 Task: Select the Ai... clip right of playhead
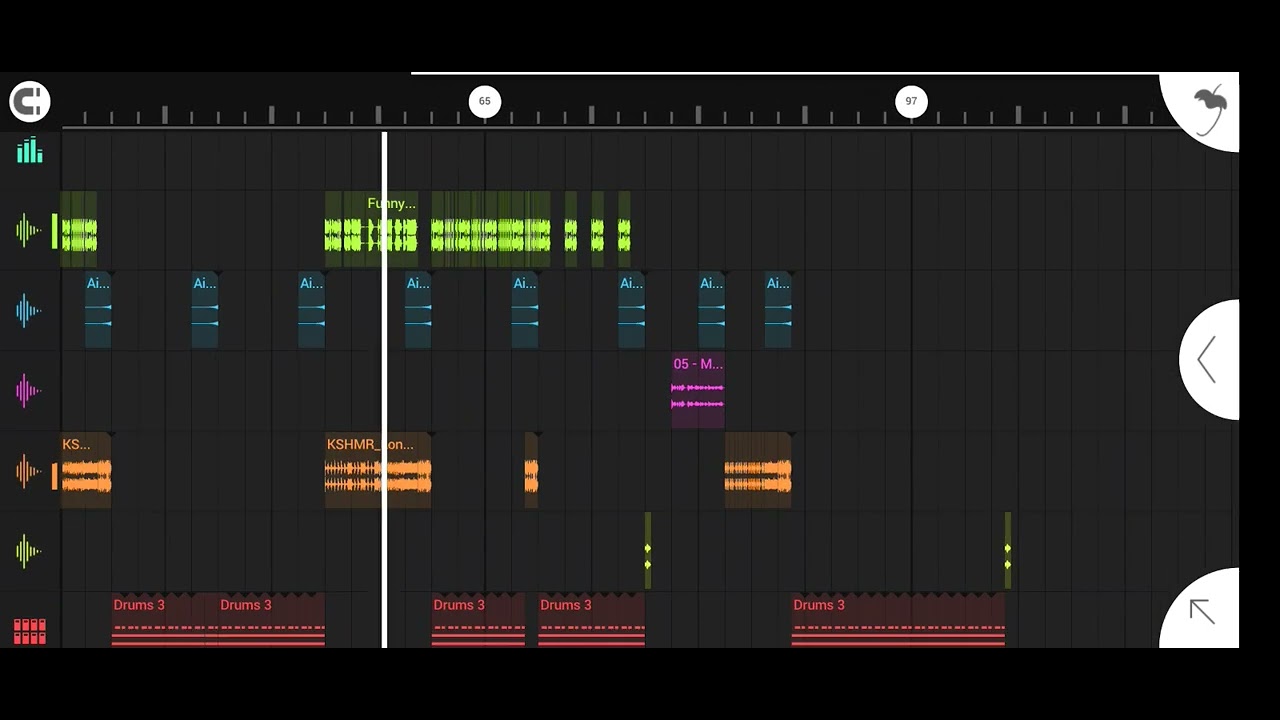coord(418,310)
